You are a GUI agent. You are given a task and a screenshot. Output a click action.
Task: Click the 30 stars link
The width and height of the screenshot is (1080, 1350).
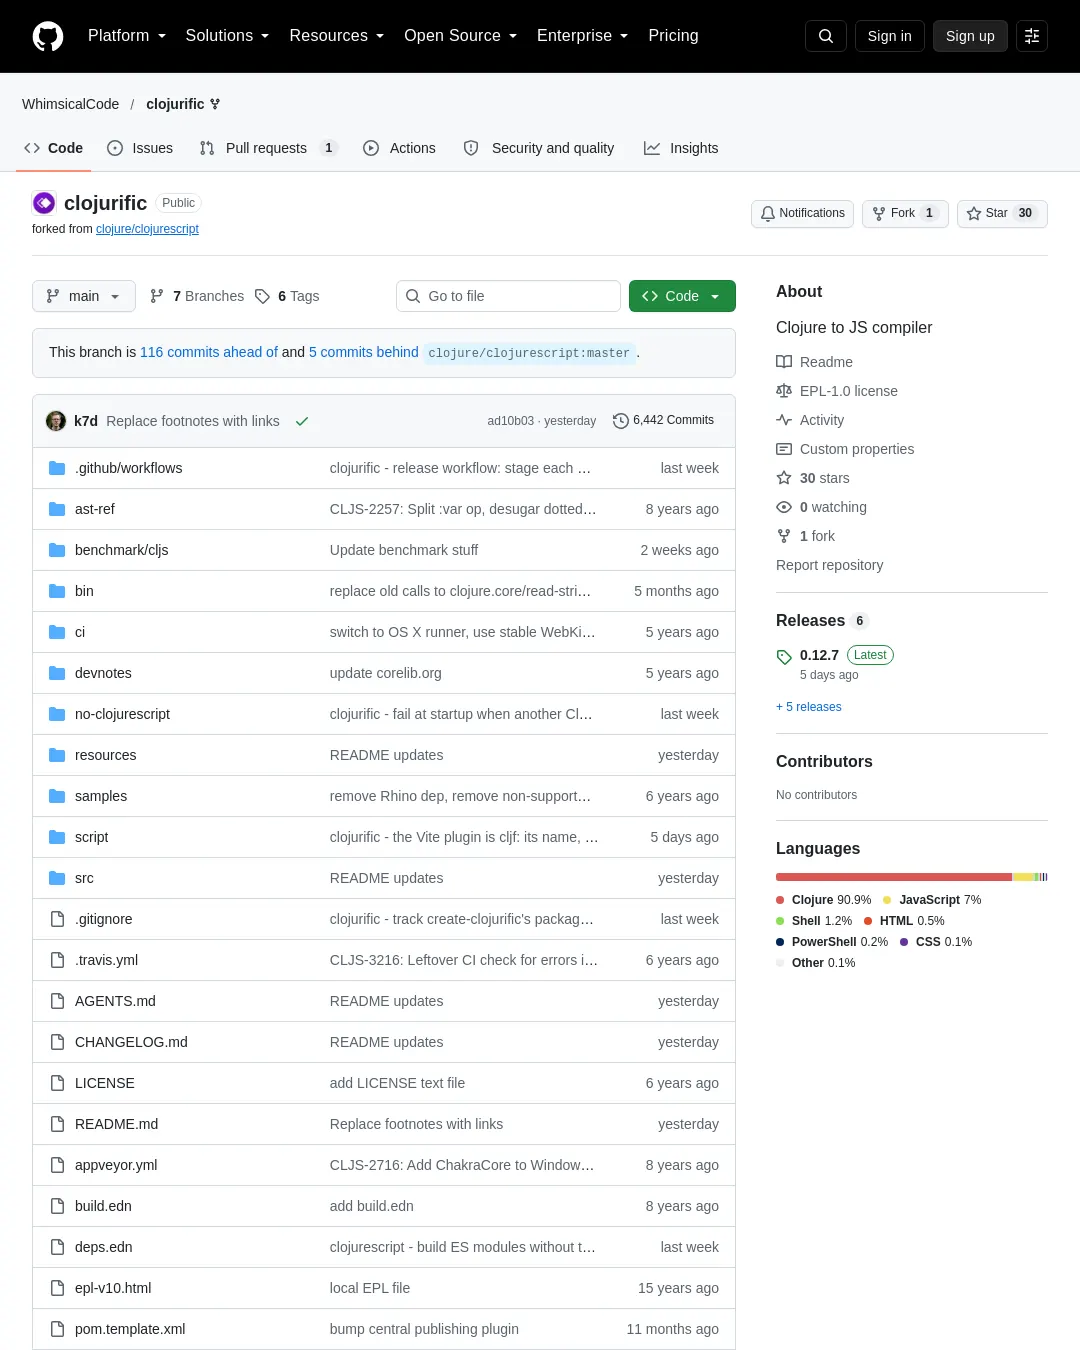(825, 478)
